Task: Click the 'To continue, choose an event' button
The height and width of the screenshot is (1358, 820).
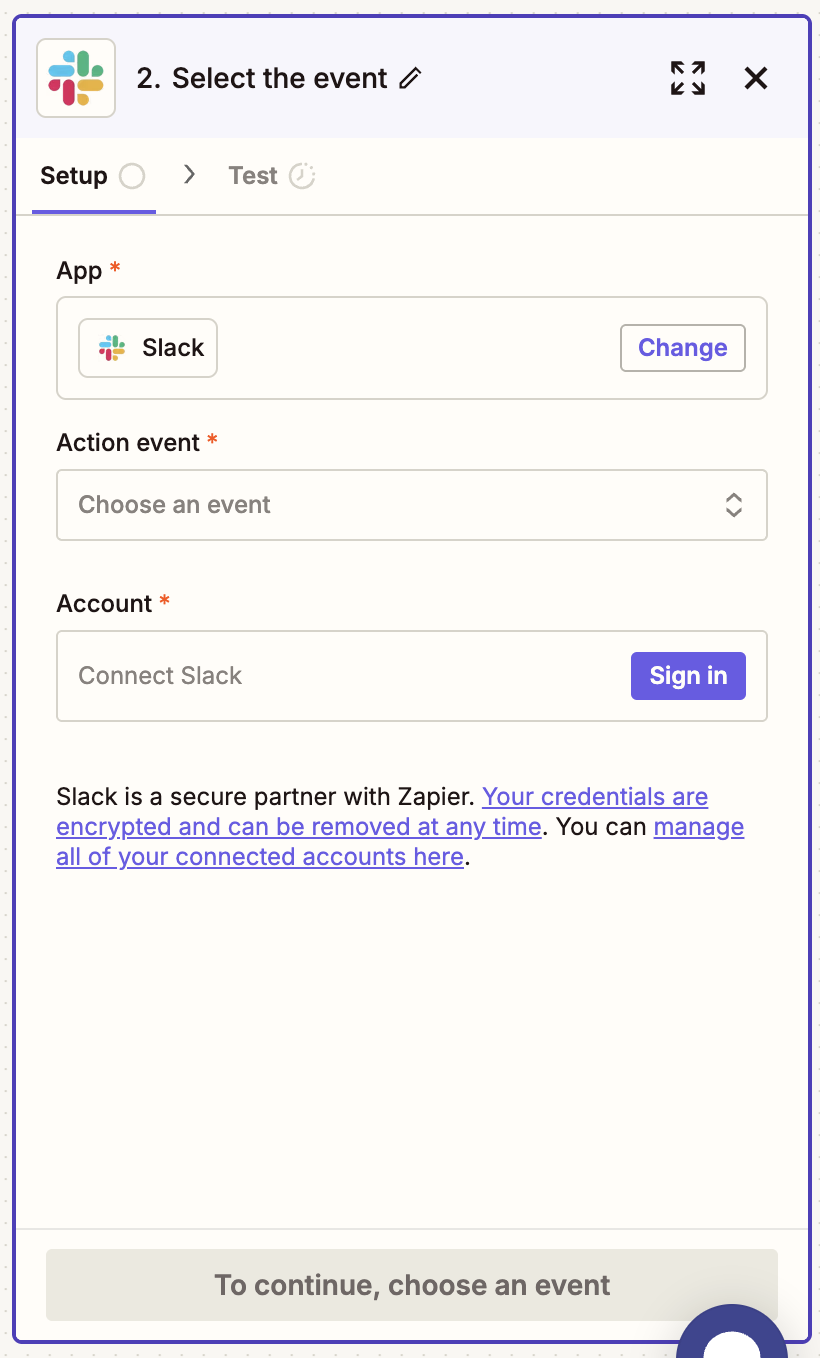Action: (x=411, y=1285)
